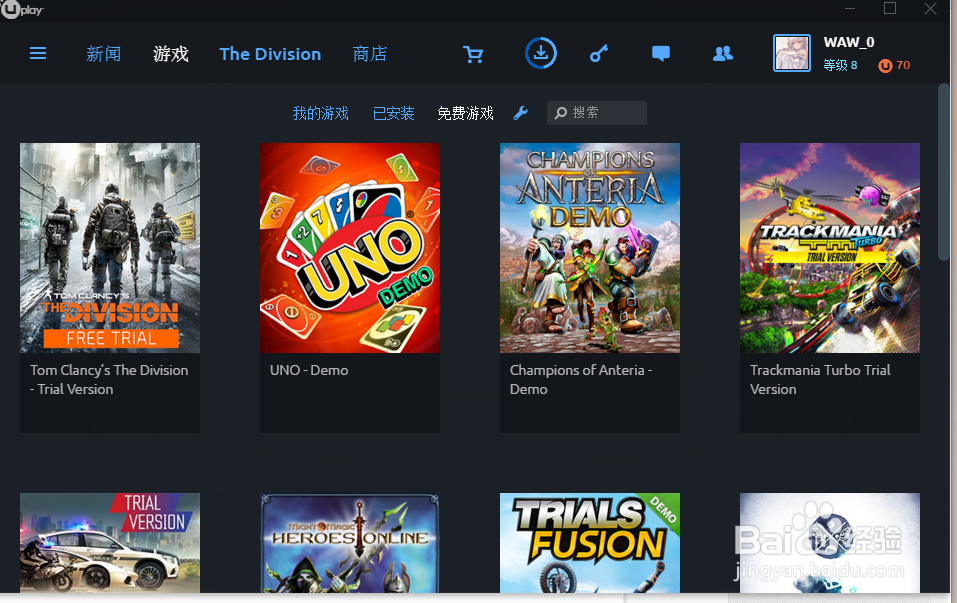Open the police car Trial Version cover
Viewport: 957px width, 603px height.
[x=110, y=543]
